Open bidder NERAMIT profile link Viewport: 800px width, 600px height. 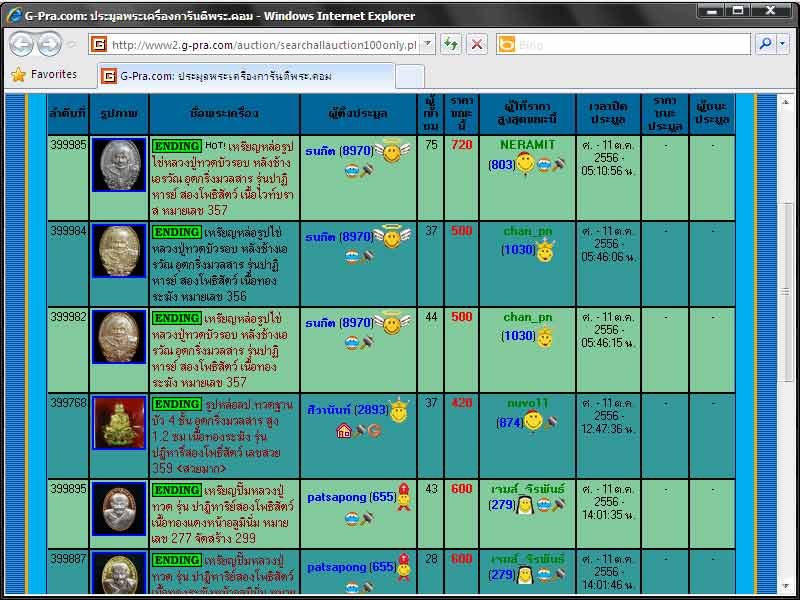pyautogui.click(x=527, y=145)
